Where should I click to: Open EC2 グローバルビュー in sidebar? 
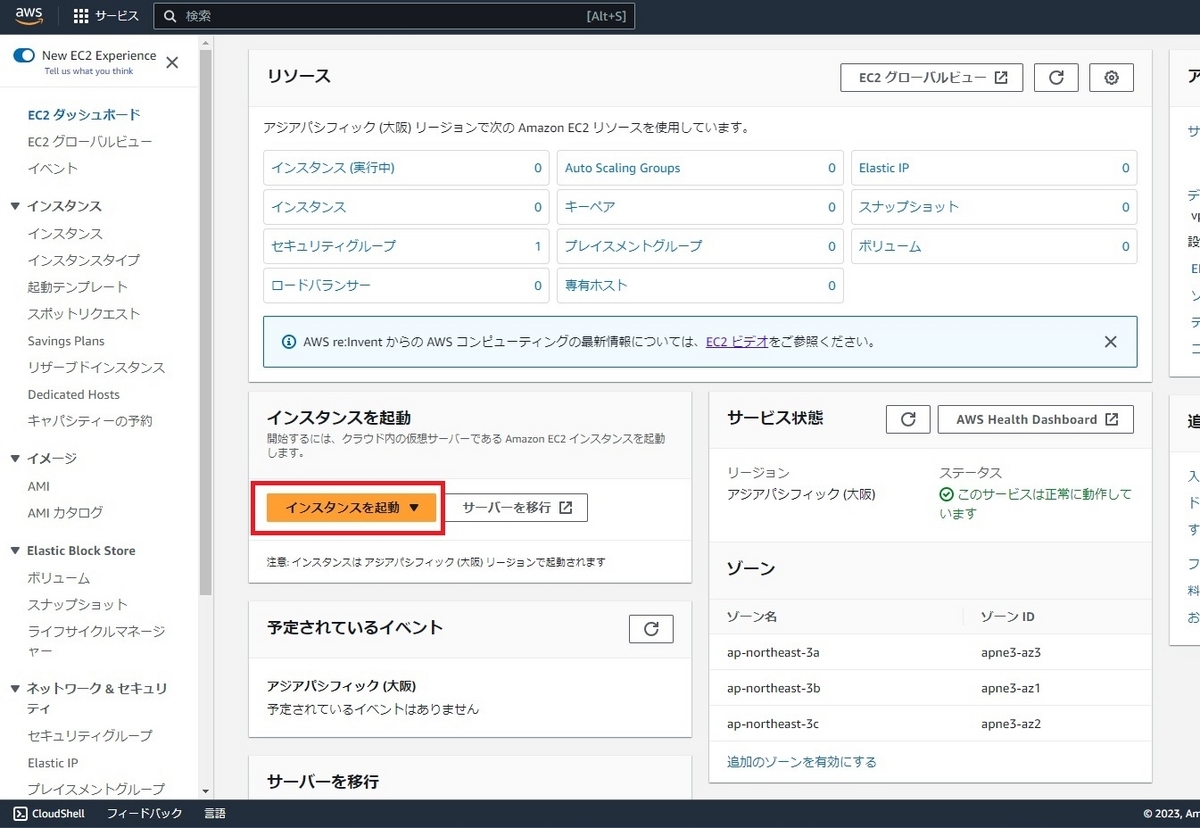(x=90, y=142)
